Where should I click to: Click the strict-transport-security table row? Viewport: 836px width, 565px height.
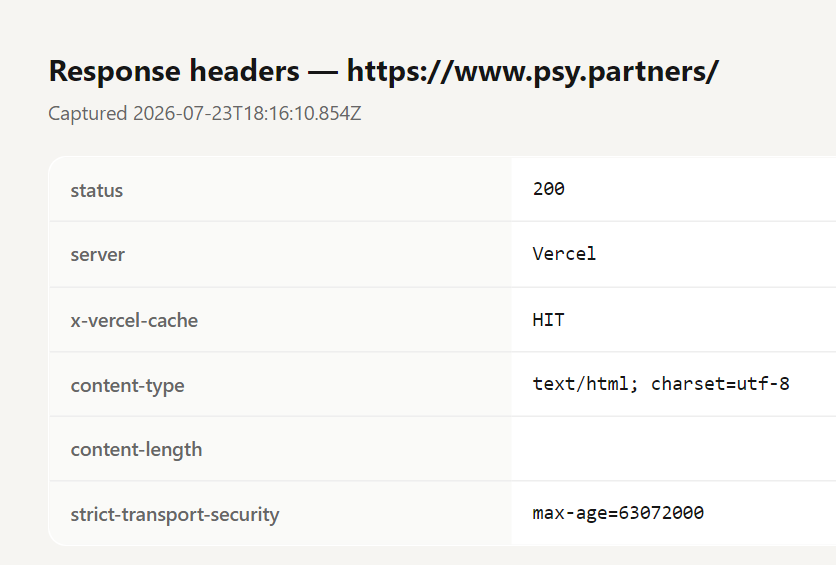443,513
